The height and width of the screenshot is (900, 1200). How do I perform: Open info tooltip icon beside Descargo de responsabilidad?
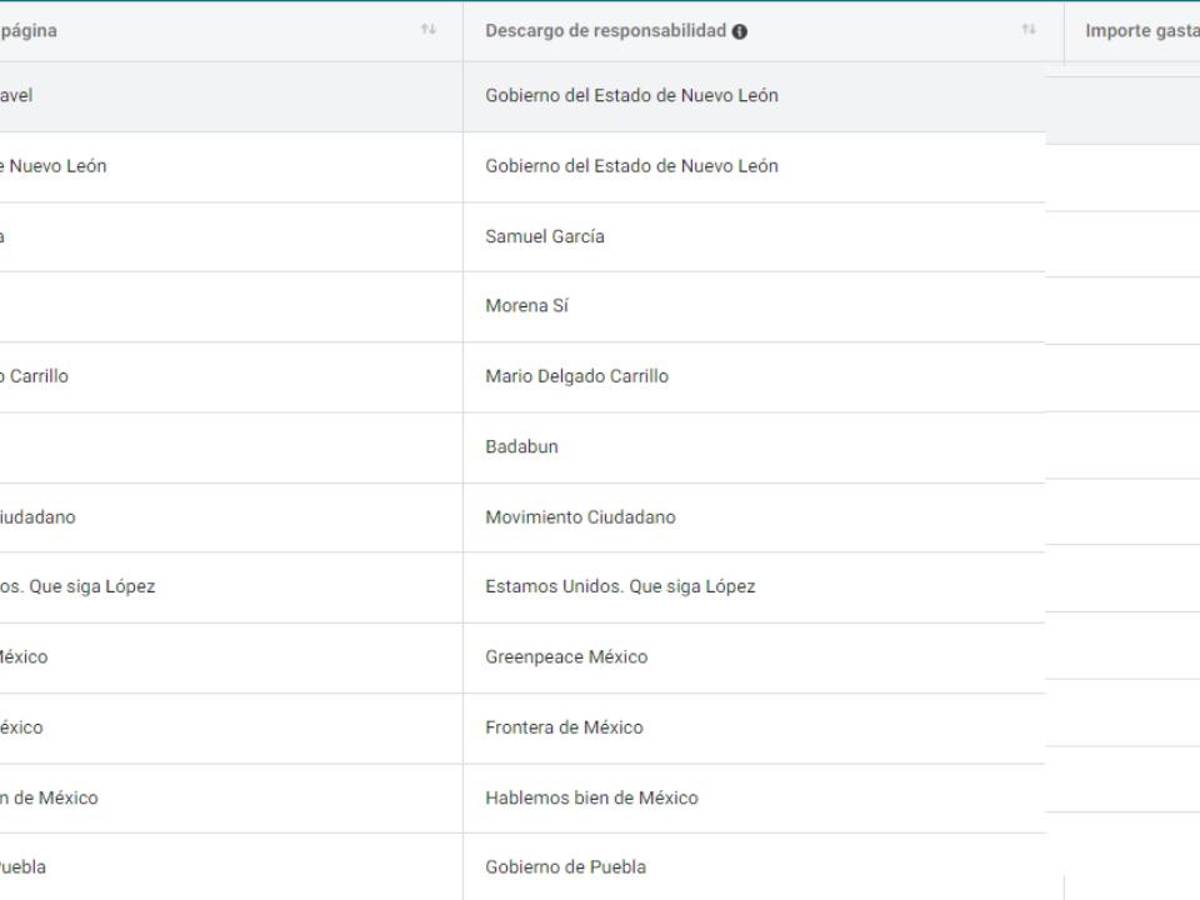click(x=740, y=31)
